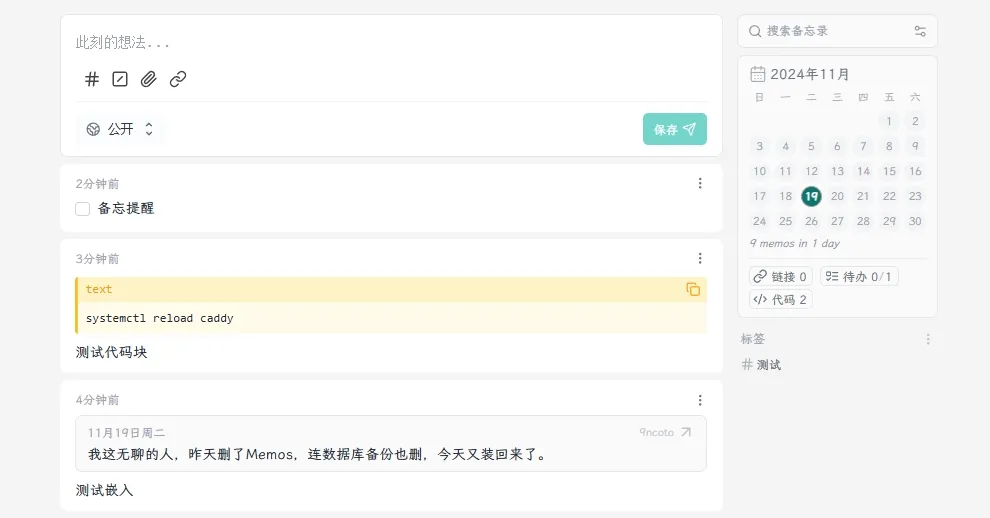Toggle the 待办 0/1 filter

point(859,276)
